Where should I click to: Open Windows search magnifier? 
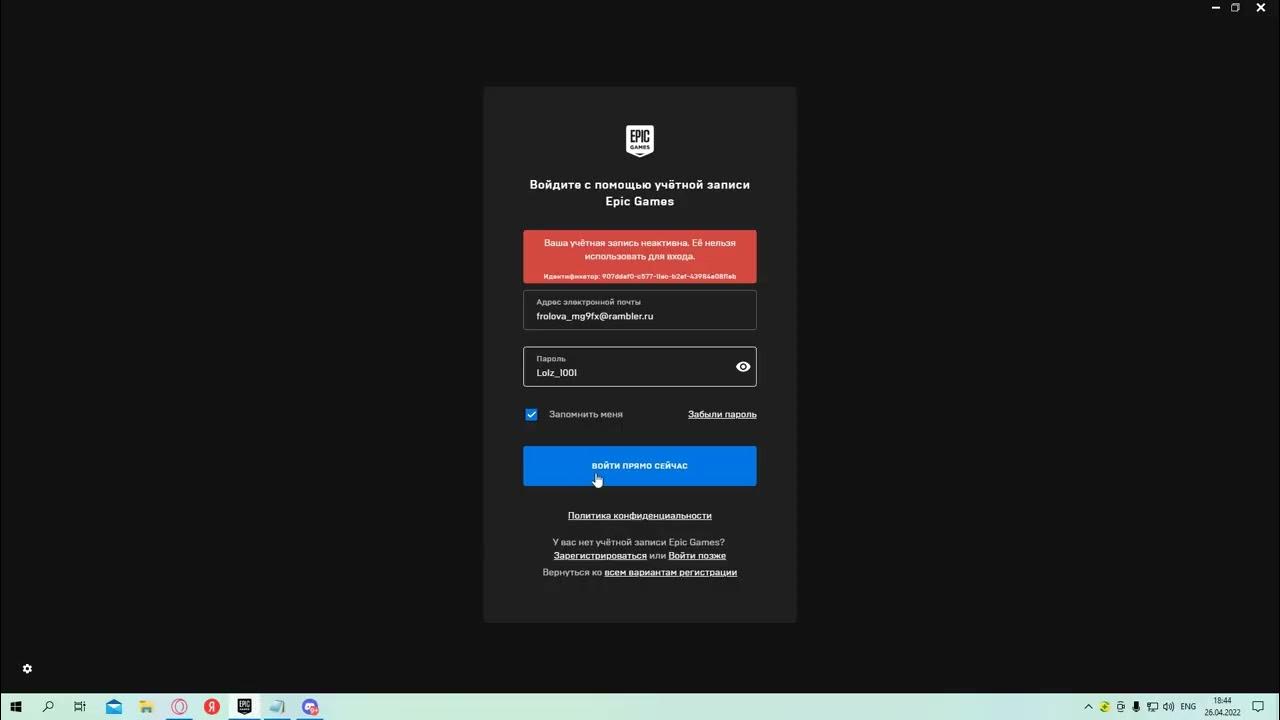tap(48, 707)
